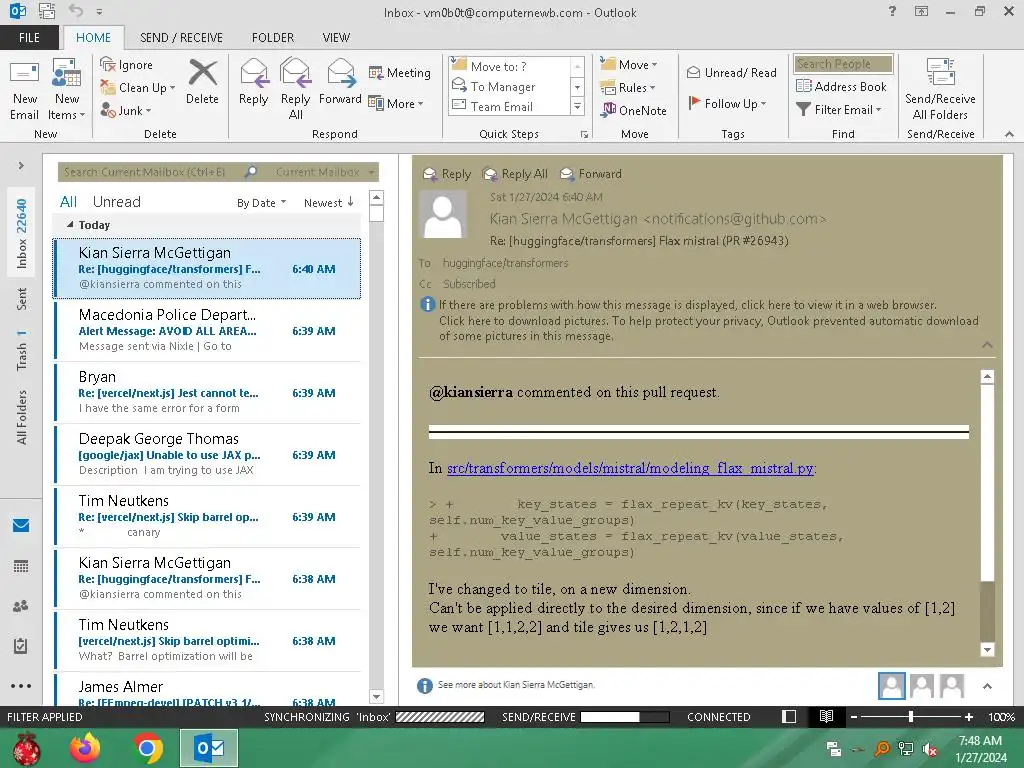Click Reply All in the reading pane
This screenshot has height=768, width=1024.
click(x=515, y=174)
